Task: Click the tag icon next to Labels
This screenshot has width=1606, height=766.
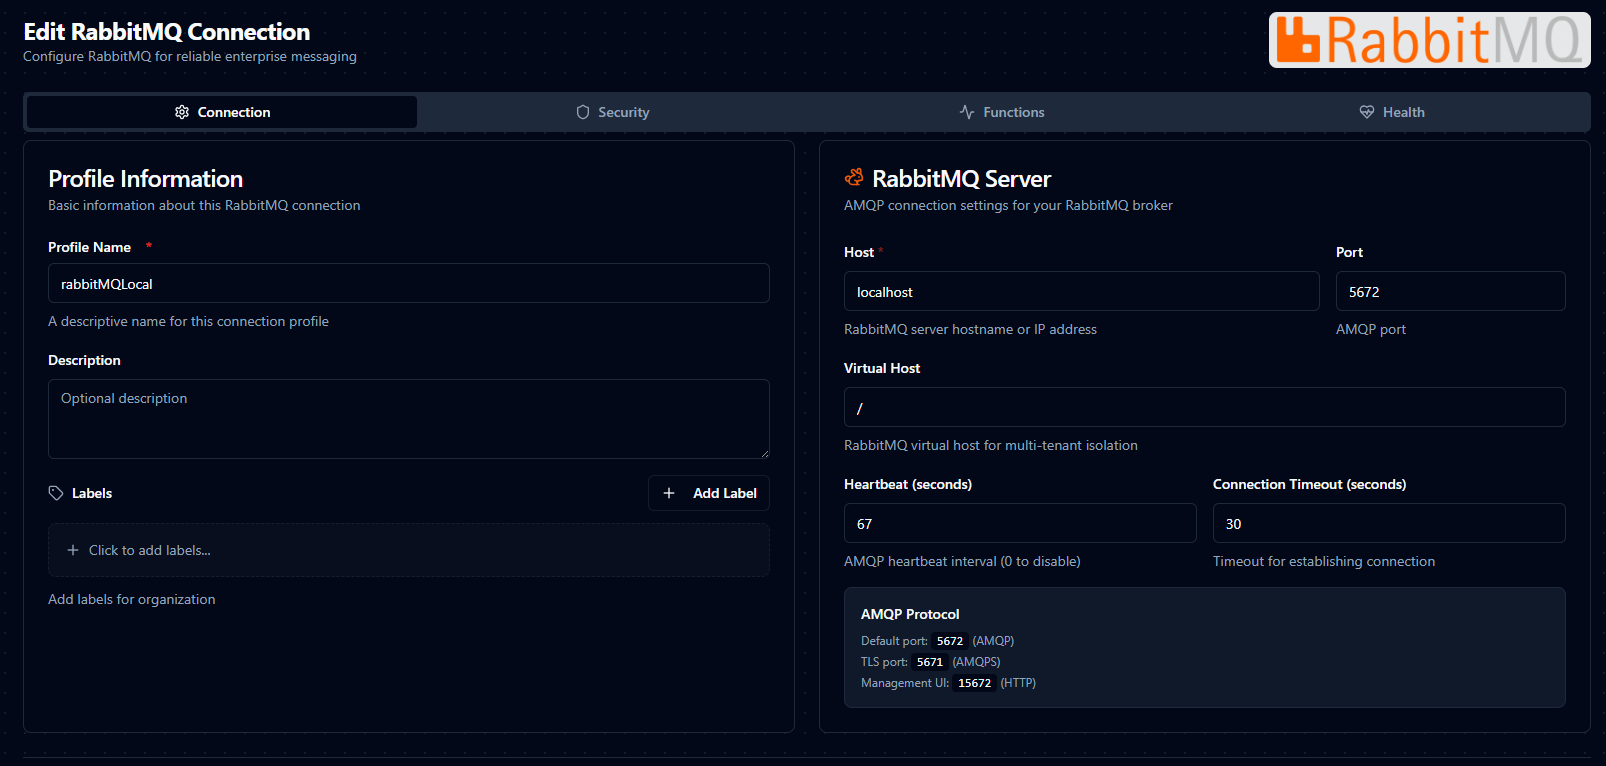Action: tap(56, 493)
